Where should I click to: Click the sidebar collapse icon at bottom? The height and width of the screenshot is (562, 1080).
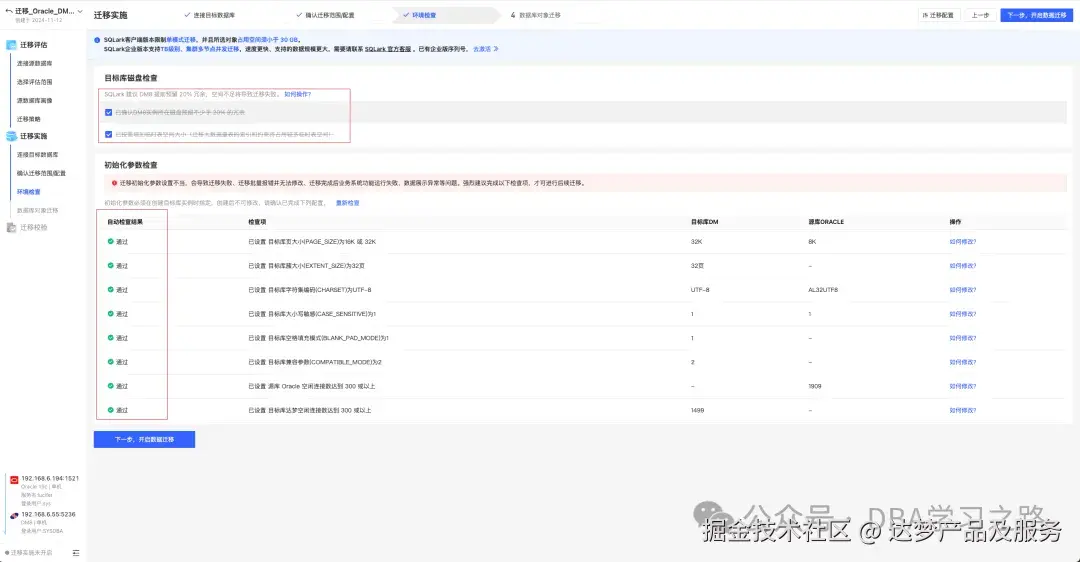click(76, 553)
